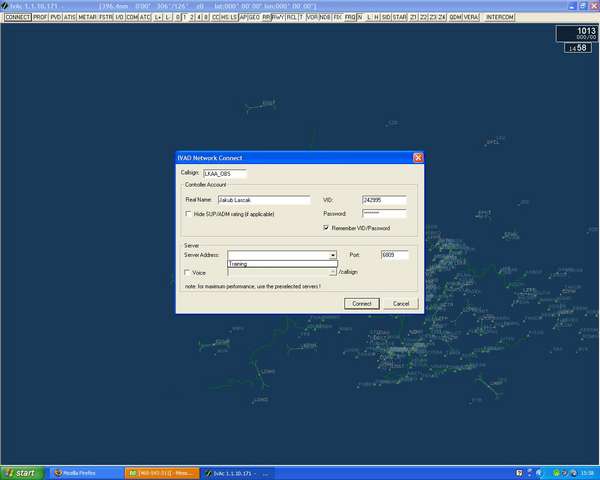Toggle the RWY toolbar button
This screenshot has width=600, height=480.
coord(278,17)
